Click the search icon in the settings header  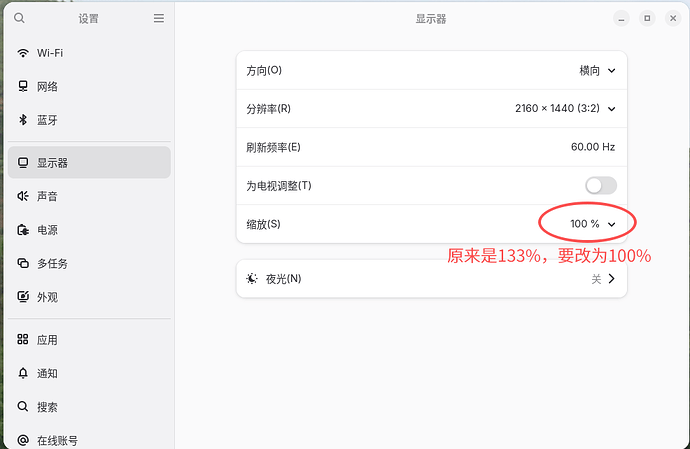pos(20,18)
